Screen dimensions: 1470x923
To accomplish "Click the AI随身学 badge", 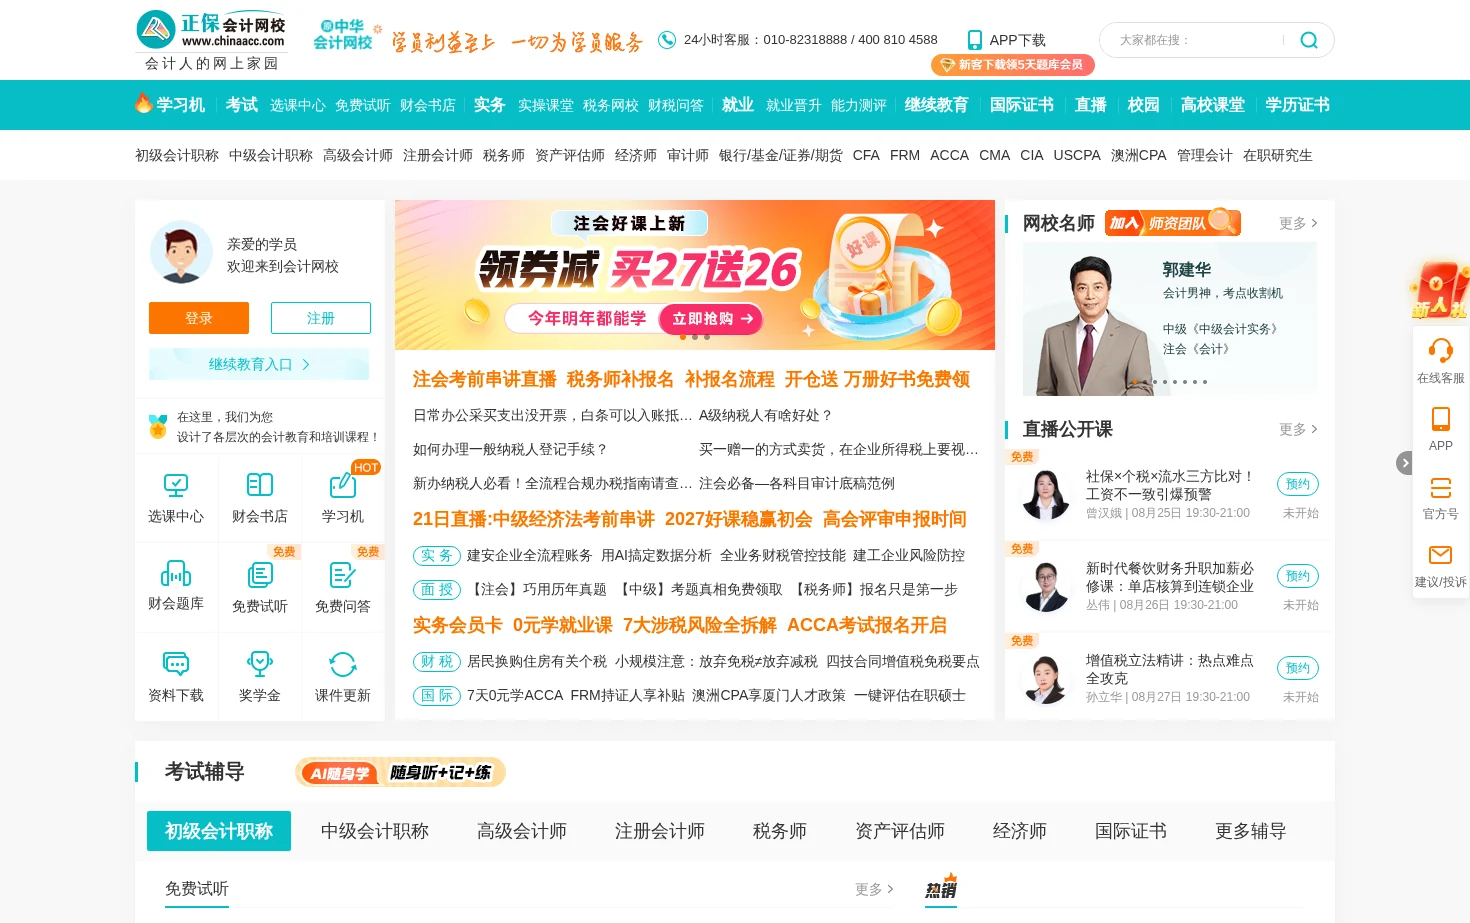I will (x=400, y=772).
